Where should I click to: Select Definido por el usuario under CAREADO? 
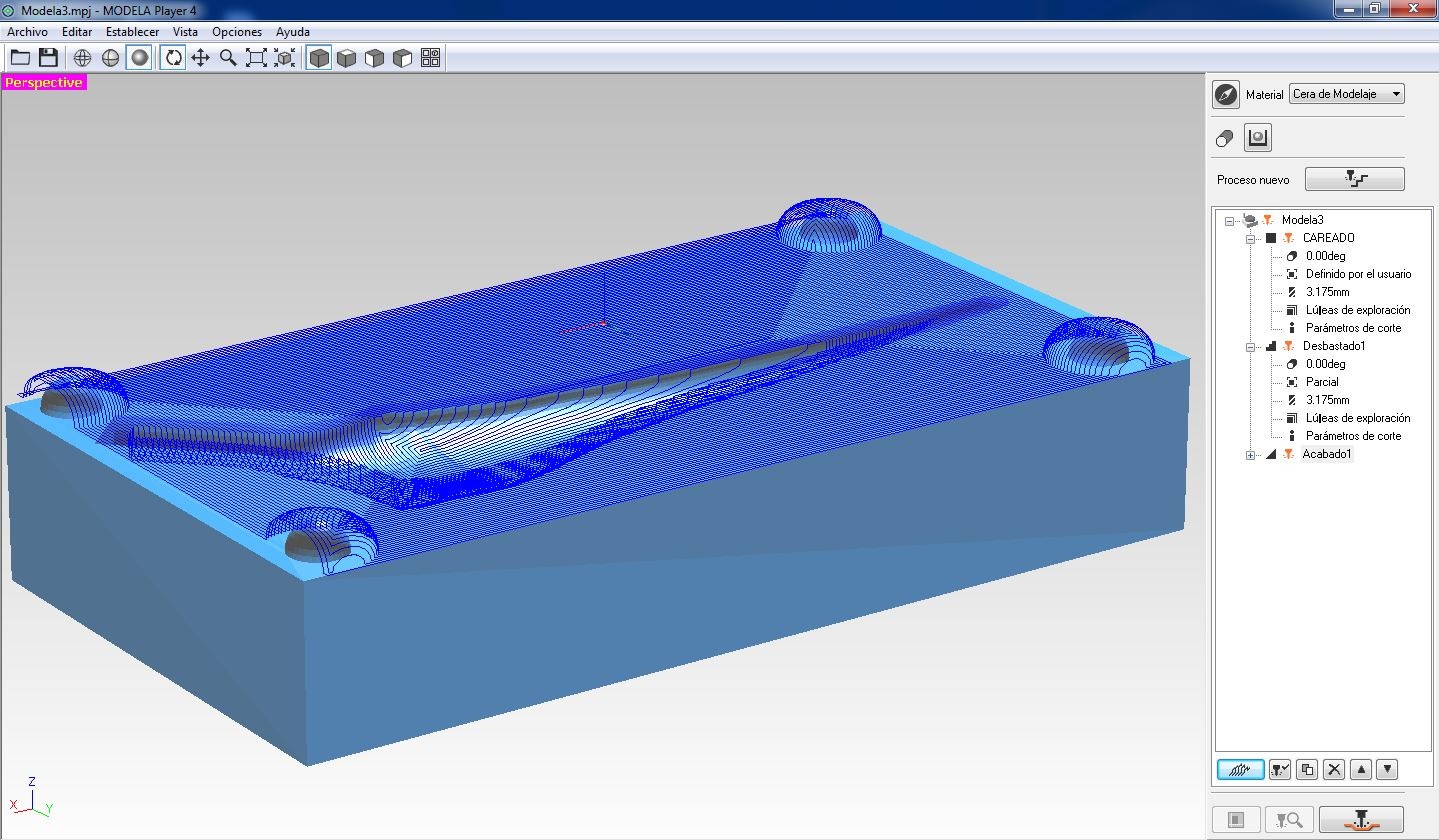(x=1358, y=274)
